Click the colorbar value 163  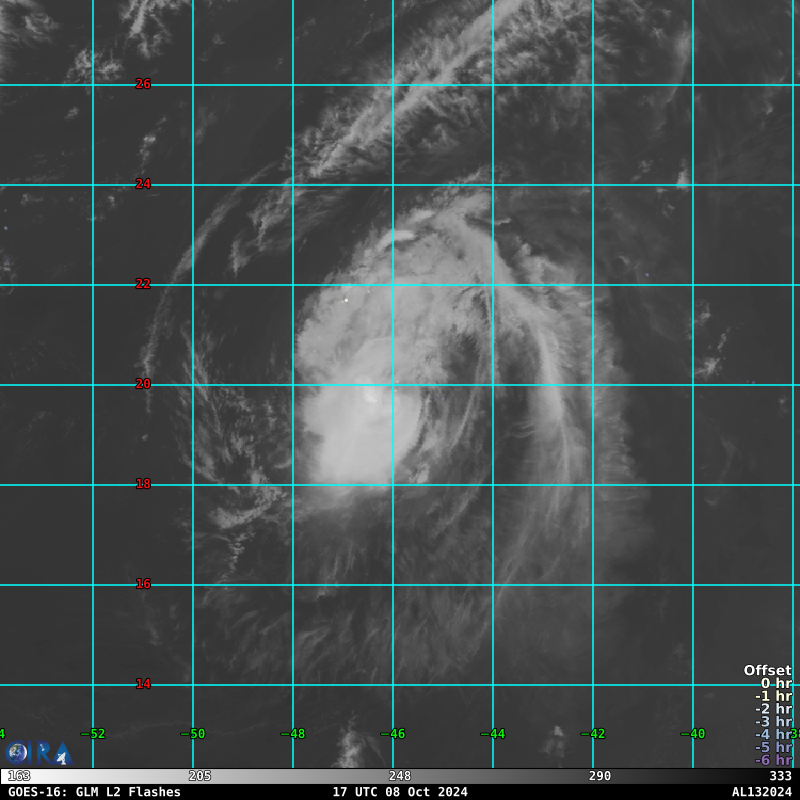19,776
